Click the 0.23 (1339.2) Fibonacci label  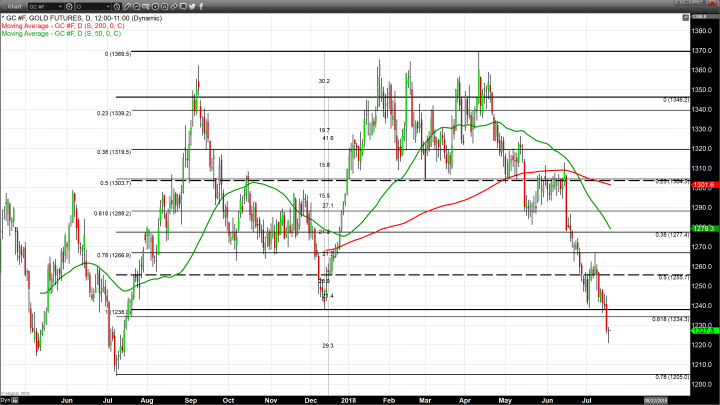114,113
